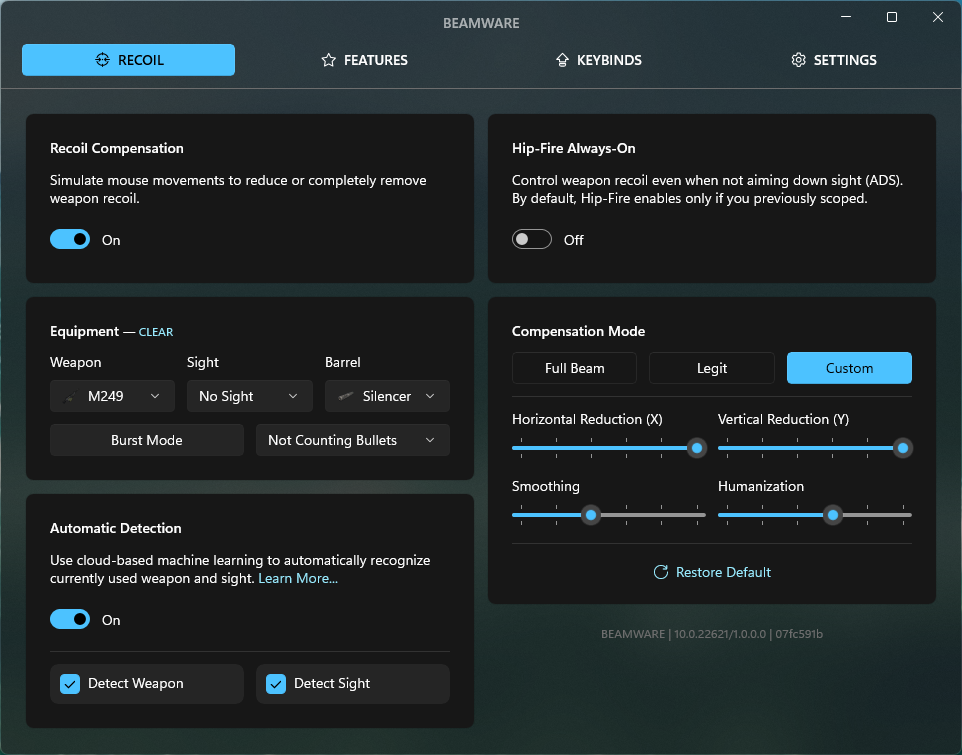This screenshot has width=962, height=755.
Task: Open the Weapon dropdown showing M249
Action: [112, 396]
